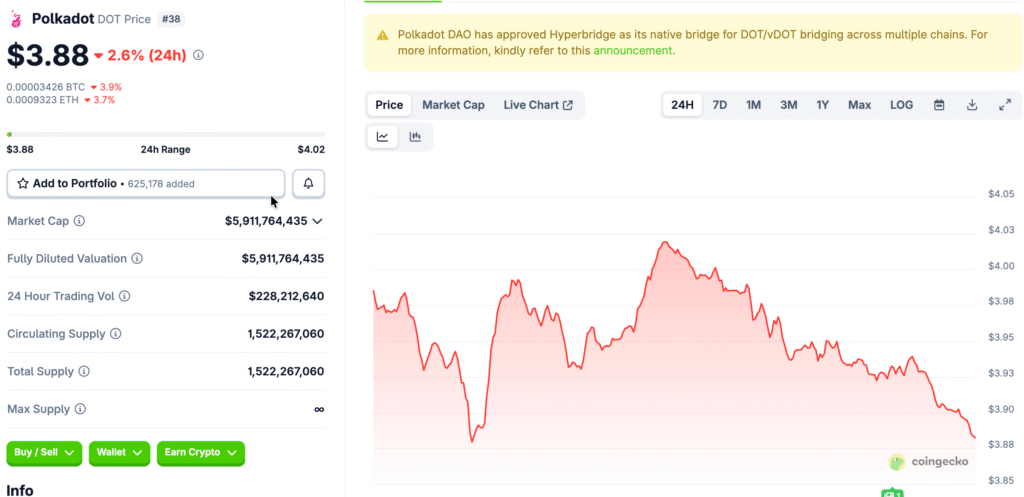Select the 1M time range

[x=754, y=104]
